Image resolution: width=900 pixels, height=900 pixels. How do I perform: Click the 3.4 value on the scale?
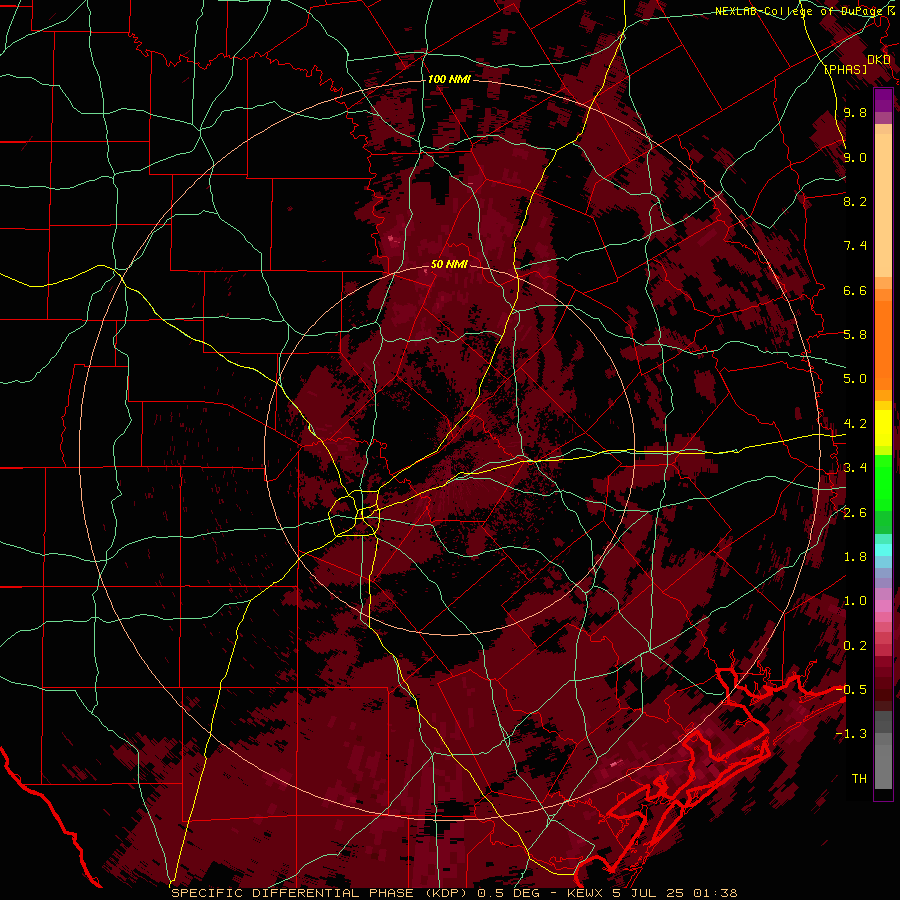coord(855,468)
